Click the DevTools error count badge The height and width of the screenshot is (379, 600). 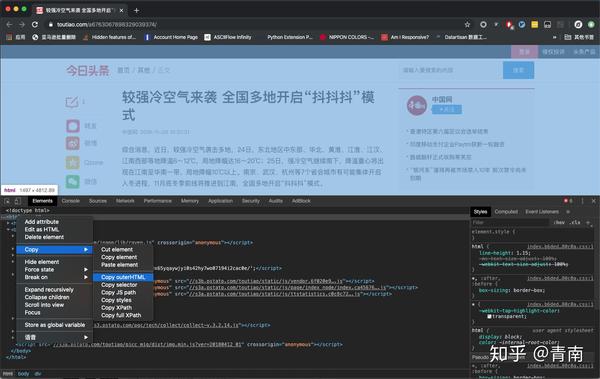click(x=568, y=201)
